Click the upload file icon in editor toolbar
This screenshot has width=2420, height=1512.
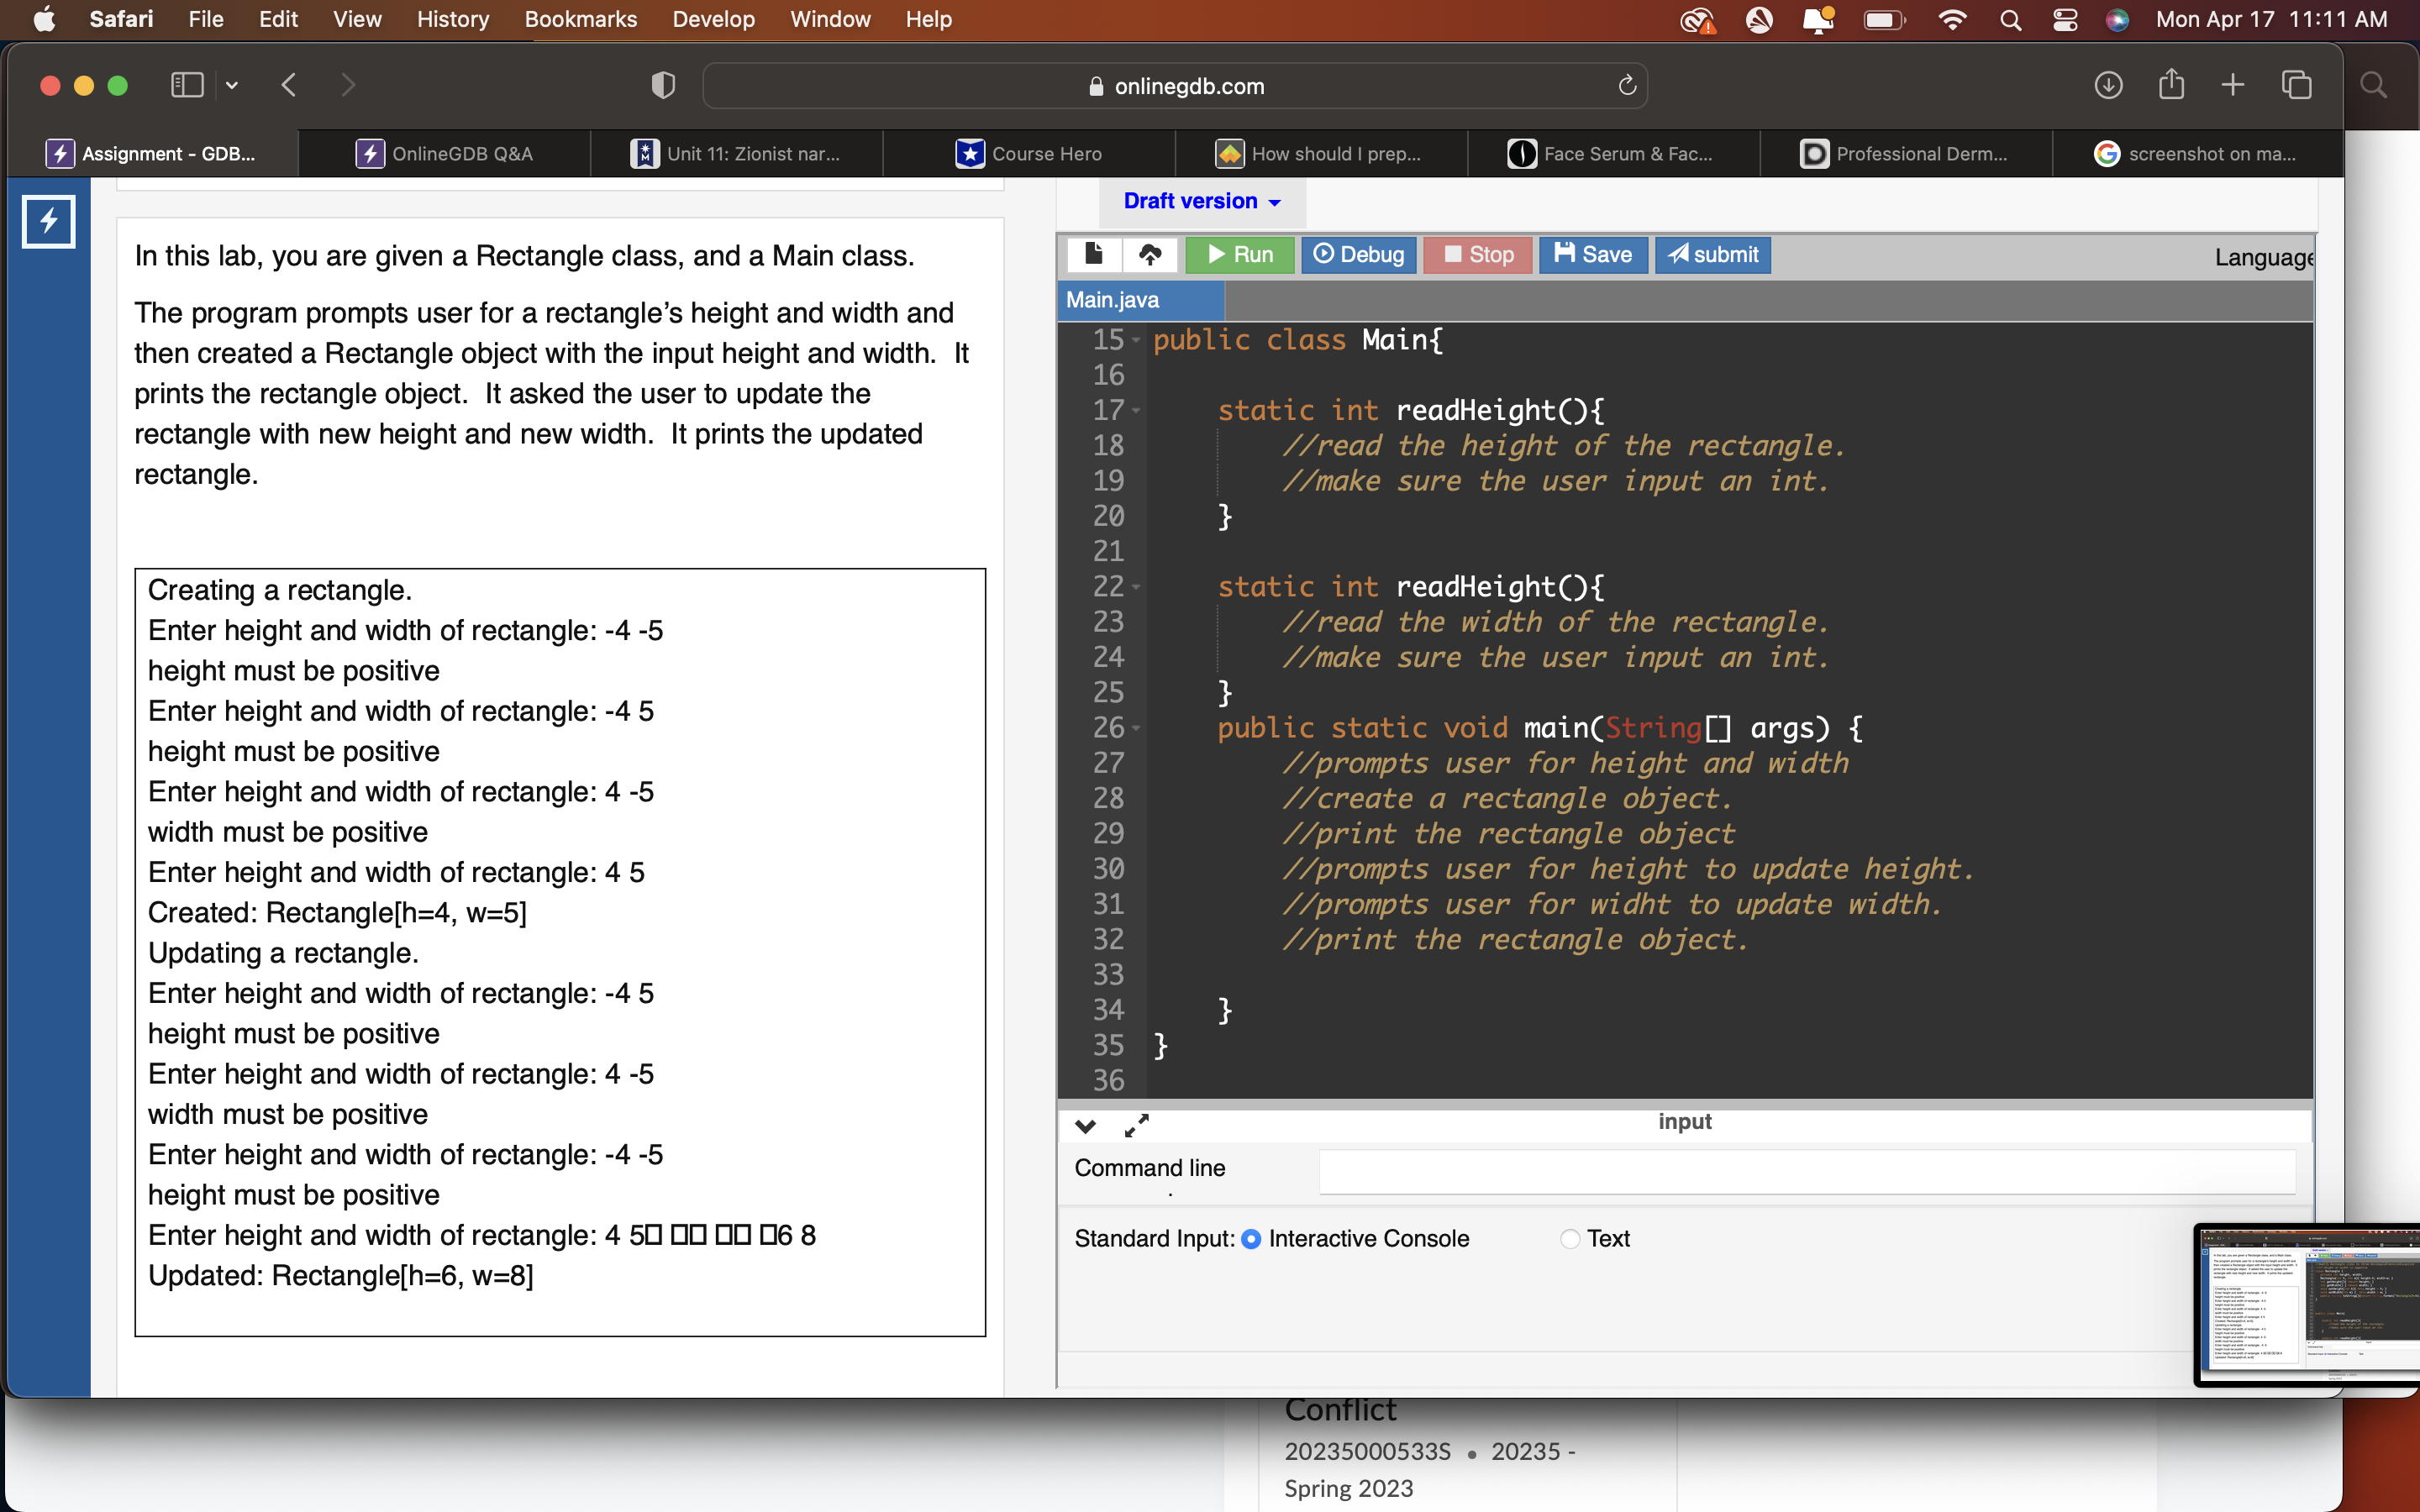[1150, 254]
